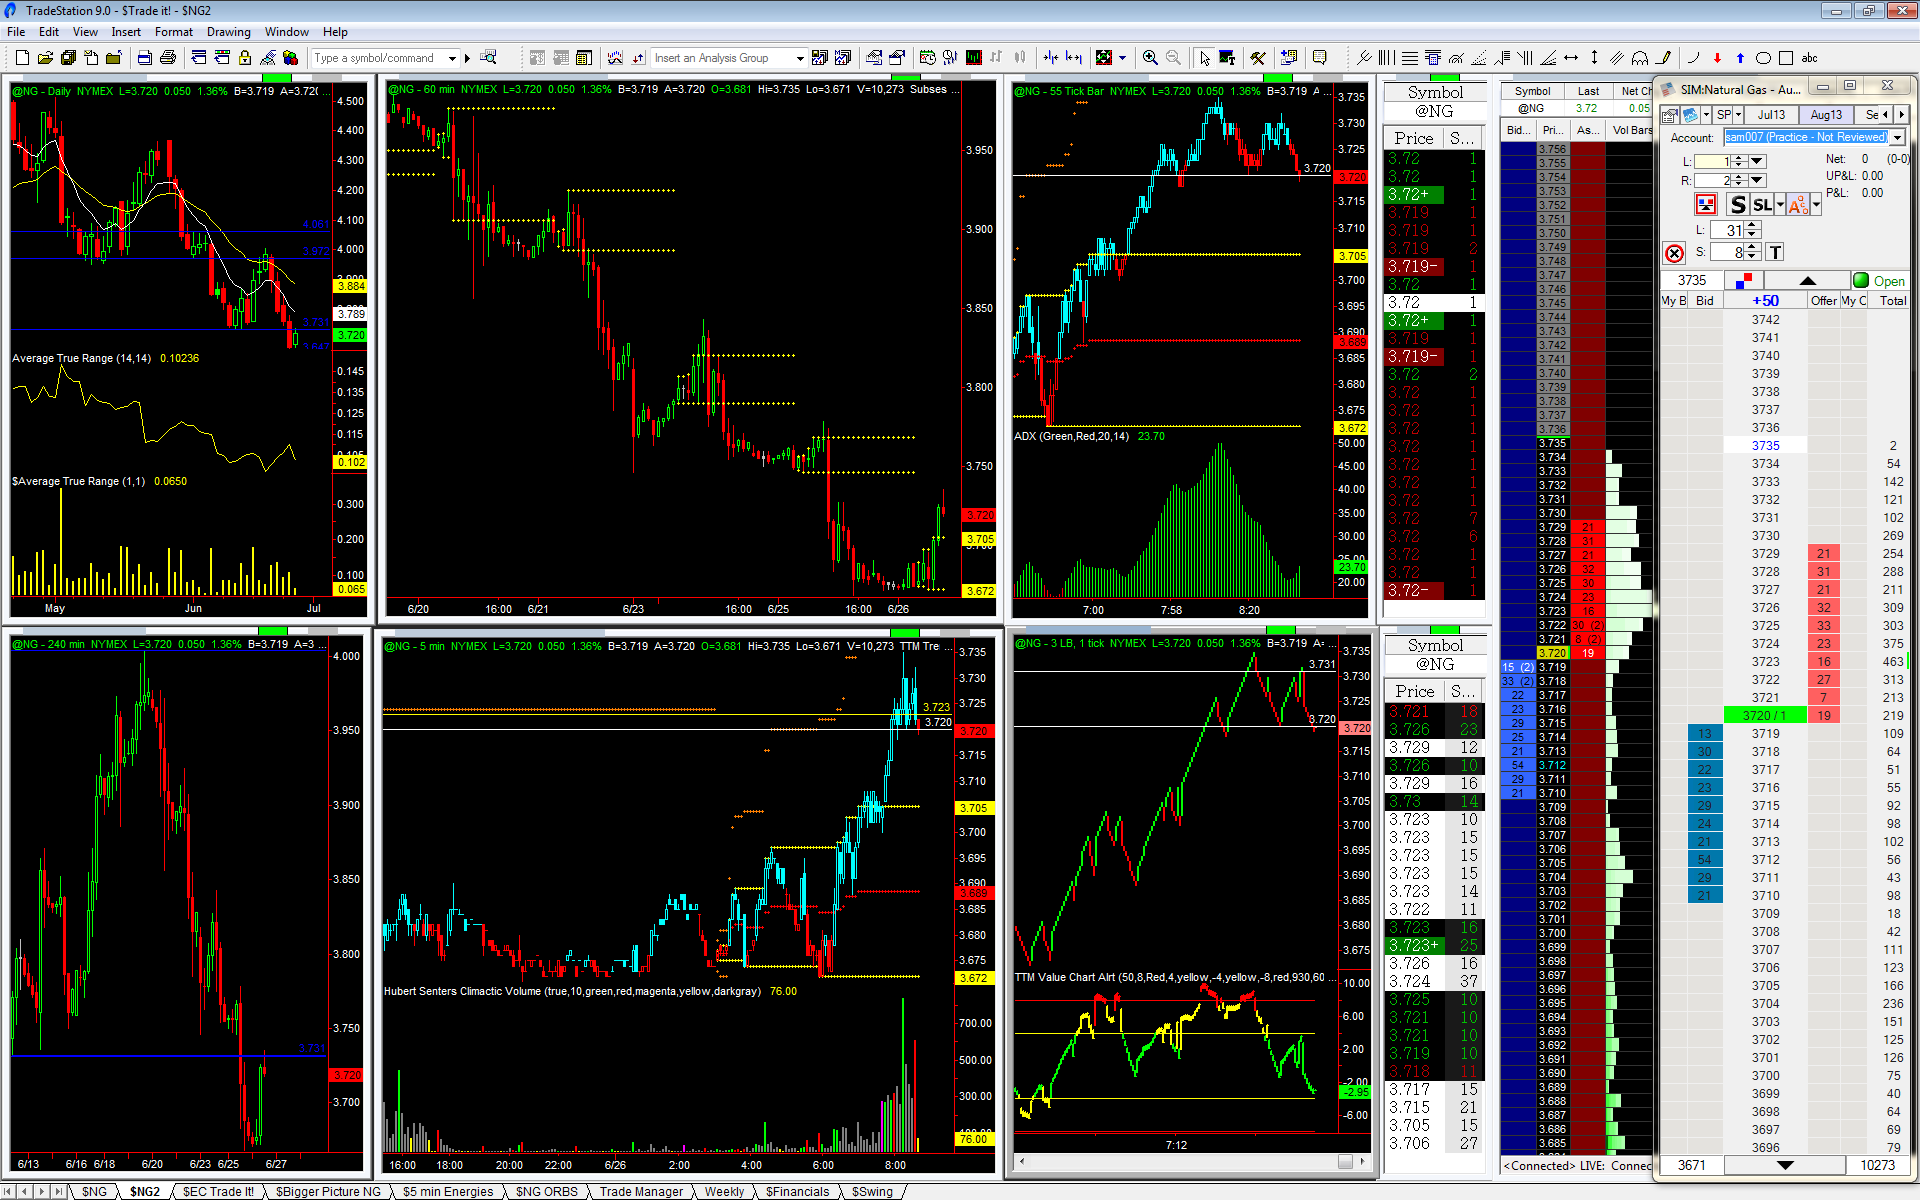Open a workspace with the folder icon
The height and width of the screenshot is (1200, 1920).
45,58
